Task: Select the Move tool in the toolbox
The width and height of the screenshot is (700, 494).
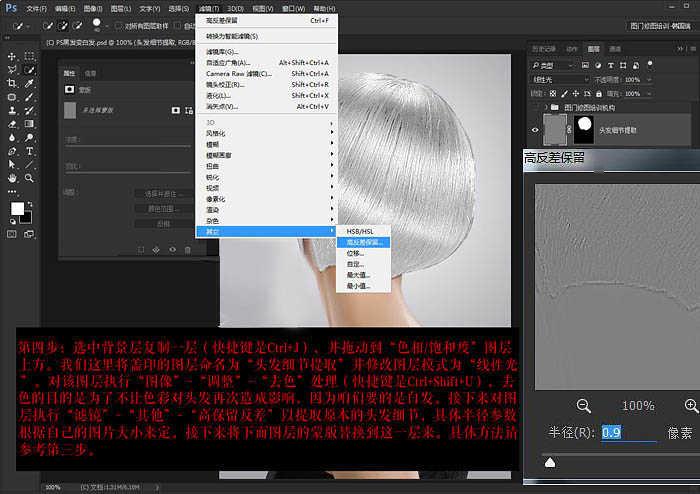Action: pyautogui.click(x=12, y=57)
